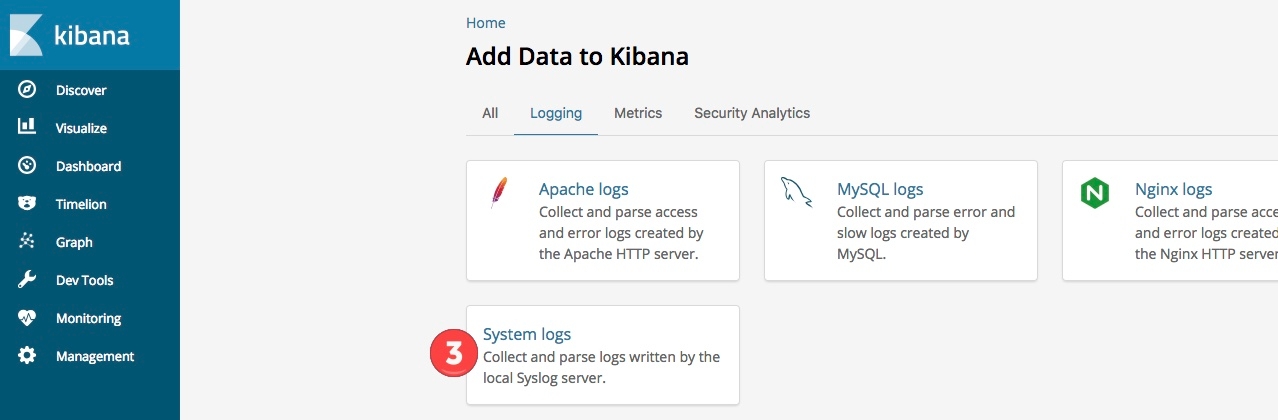Open Dashboard via its gauge icon
This screenshot has width=1278, height=420.
click(x=27, y=165)
